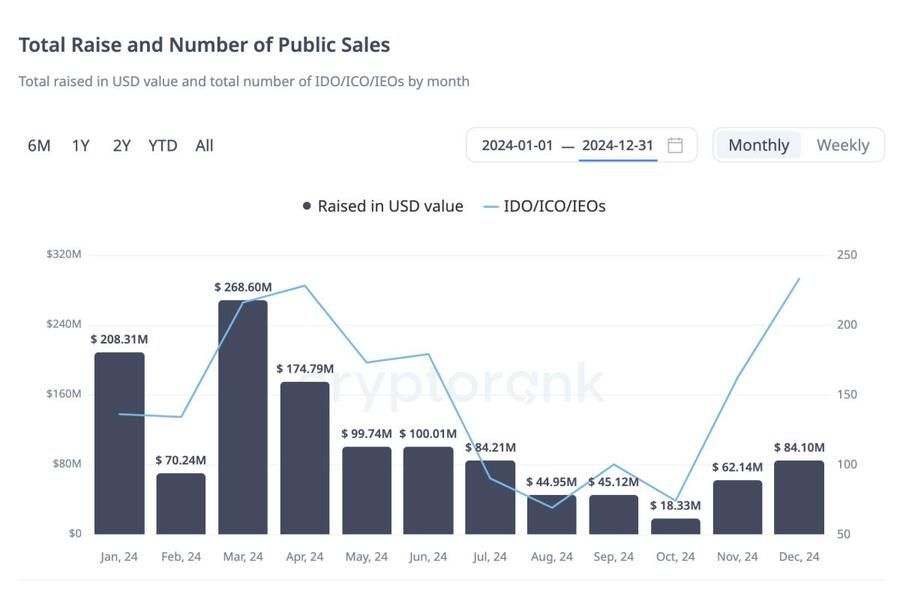
Task: Click the $320M axis label
Action: pos(64,254)
